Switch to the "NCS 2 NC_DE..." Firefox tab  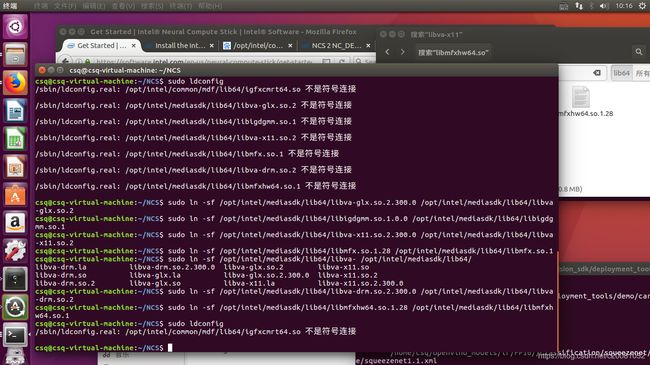pos(336,46)
